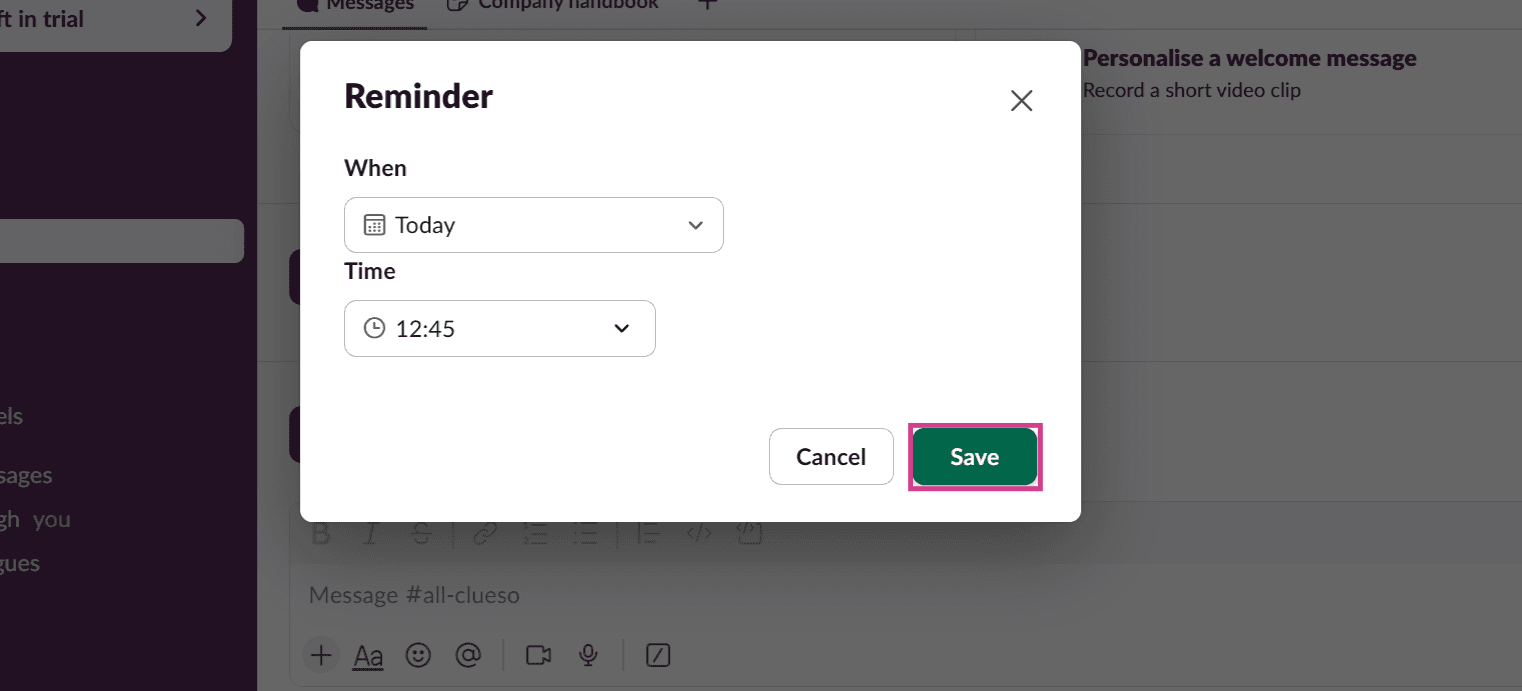Screen dimensions: 1522x691
Task: Toggle strikethrough formatting
Action: [x=421, y=534]
